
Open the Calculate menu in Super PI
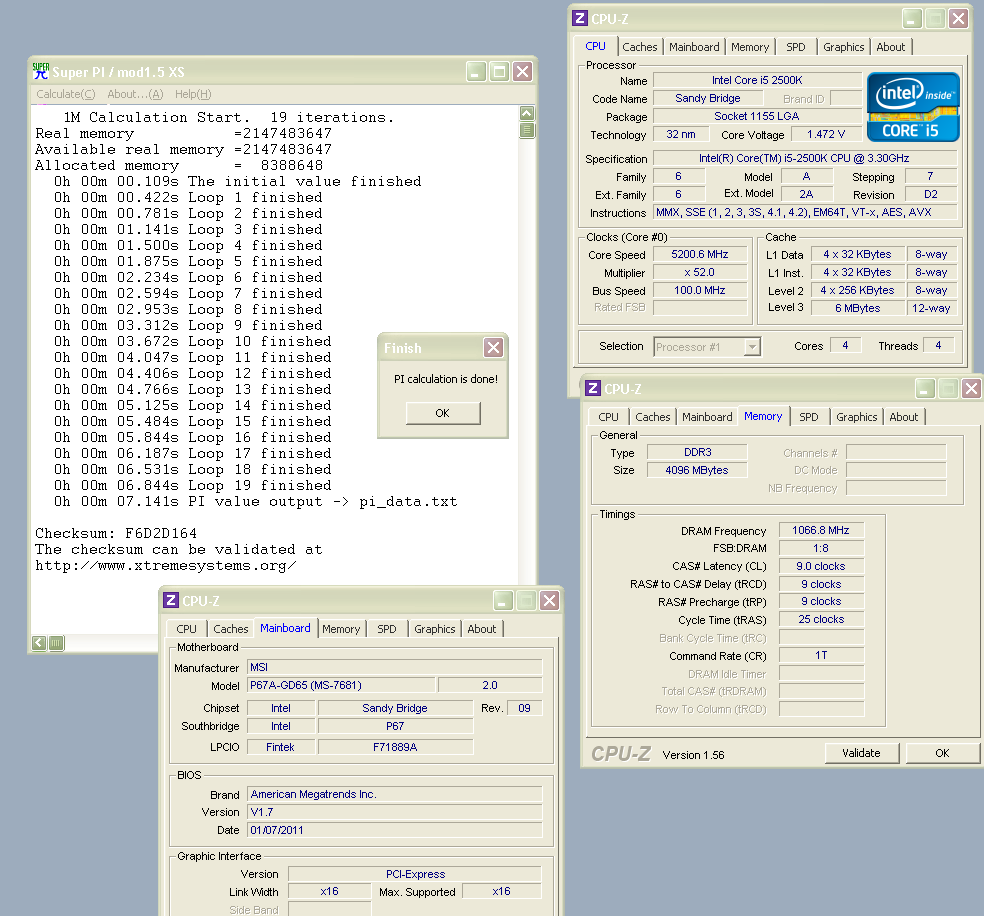pyautogui.click(x=65, y=94)
